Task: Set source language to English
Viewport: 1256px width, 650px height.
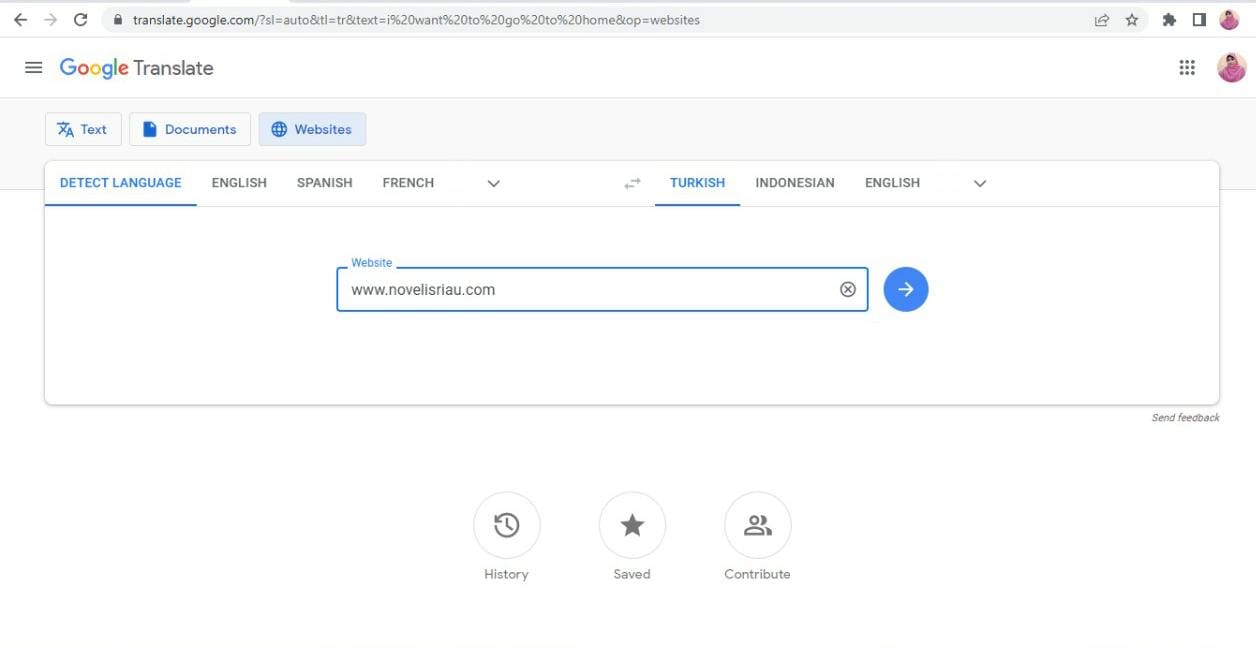Action: (239, 183)
